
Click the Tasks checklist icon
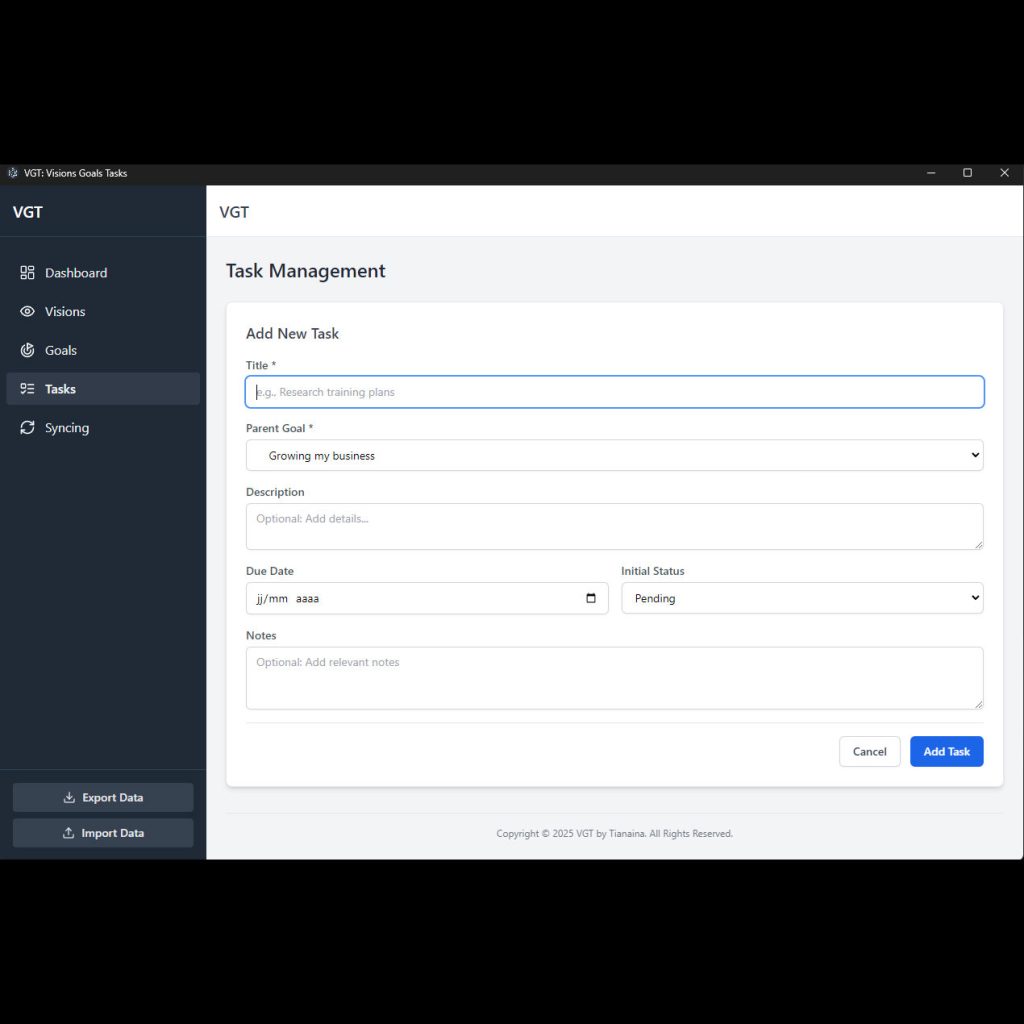pyautogui.click(x=27, y=389)
